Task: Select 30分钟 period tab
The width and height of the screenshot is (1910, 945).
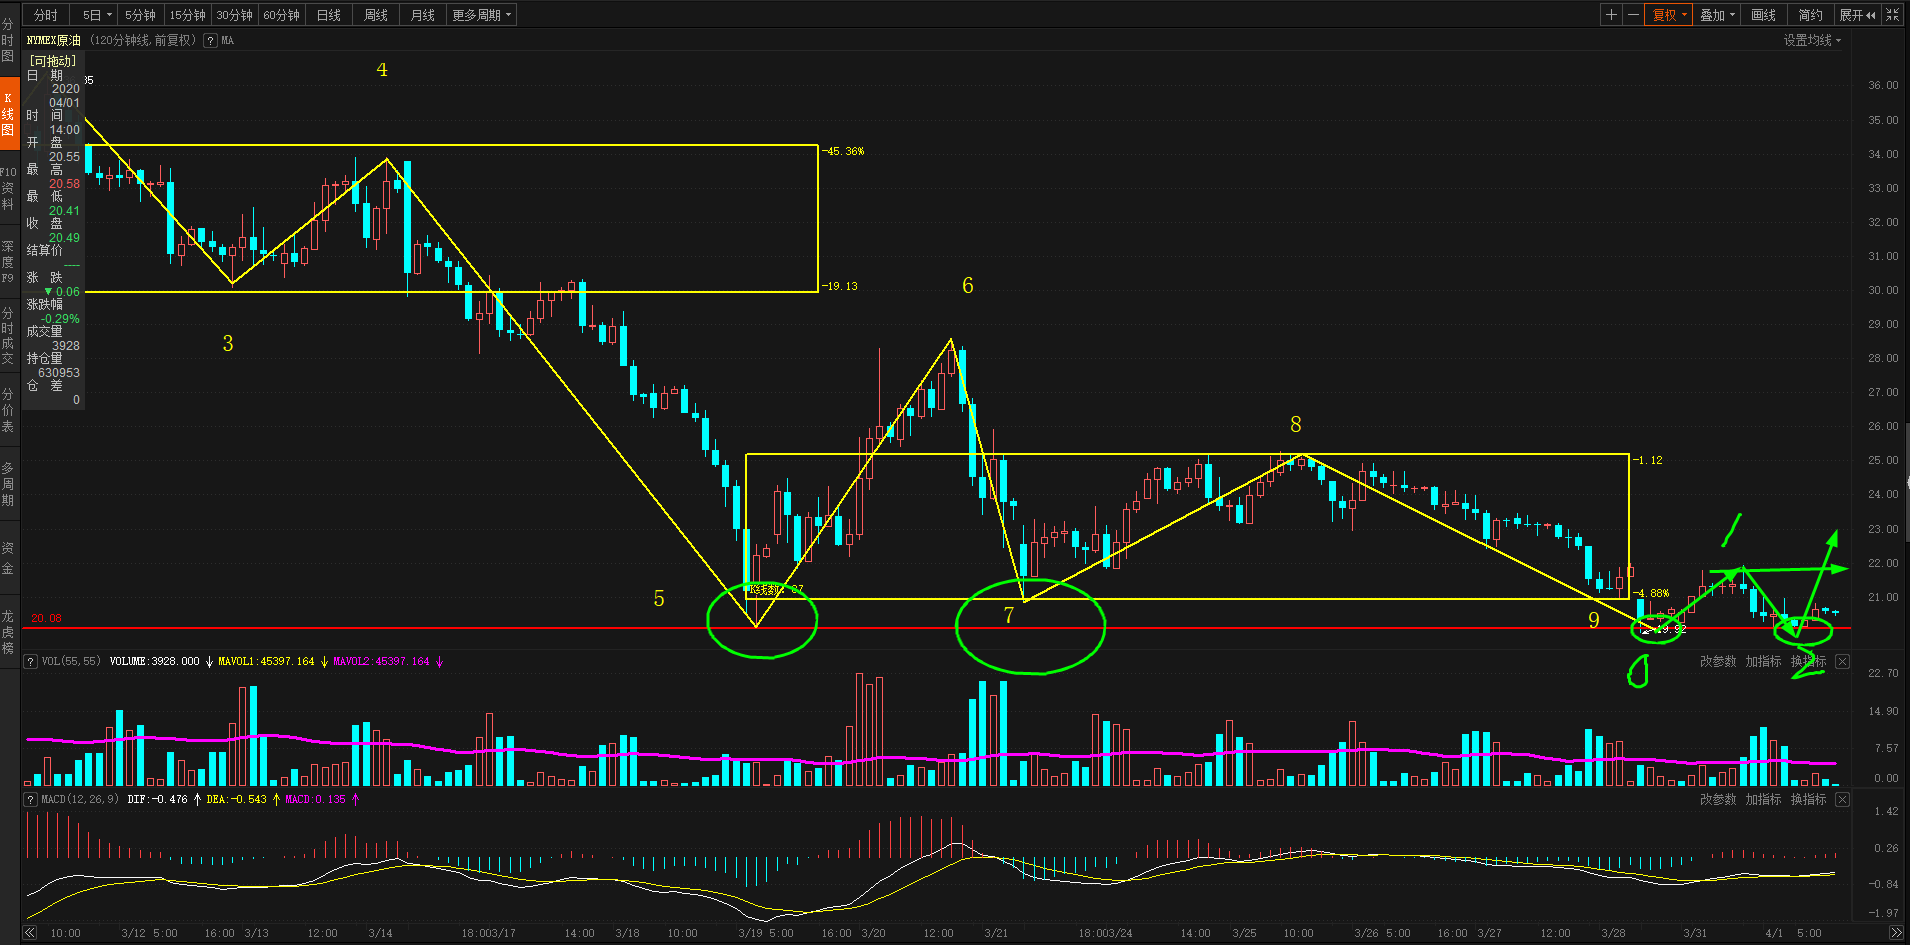Action: 234,15
